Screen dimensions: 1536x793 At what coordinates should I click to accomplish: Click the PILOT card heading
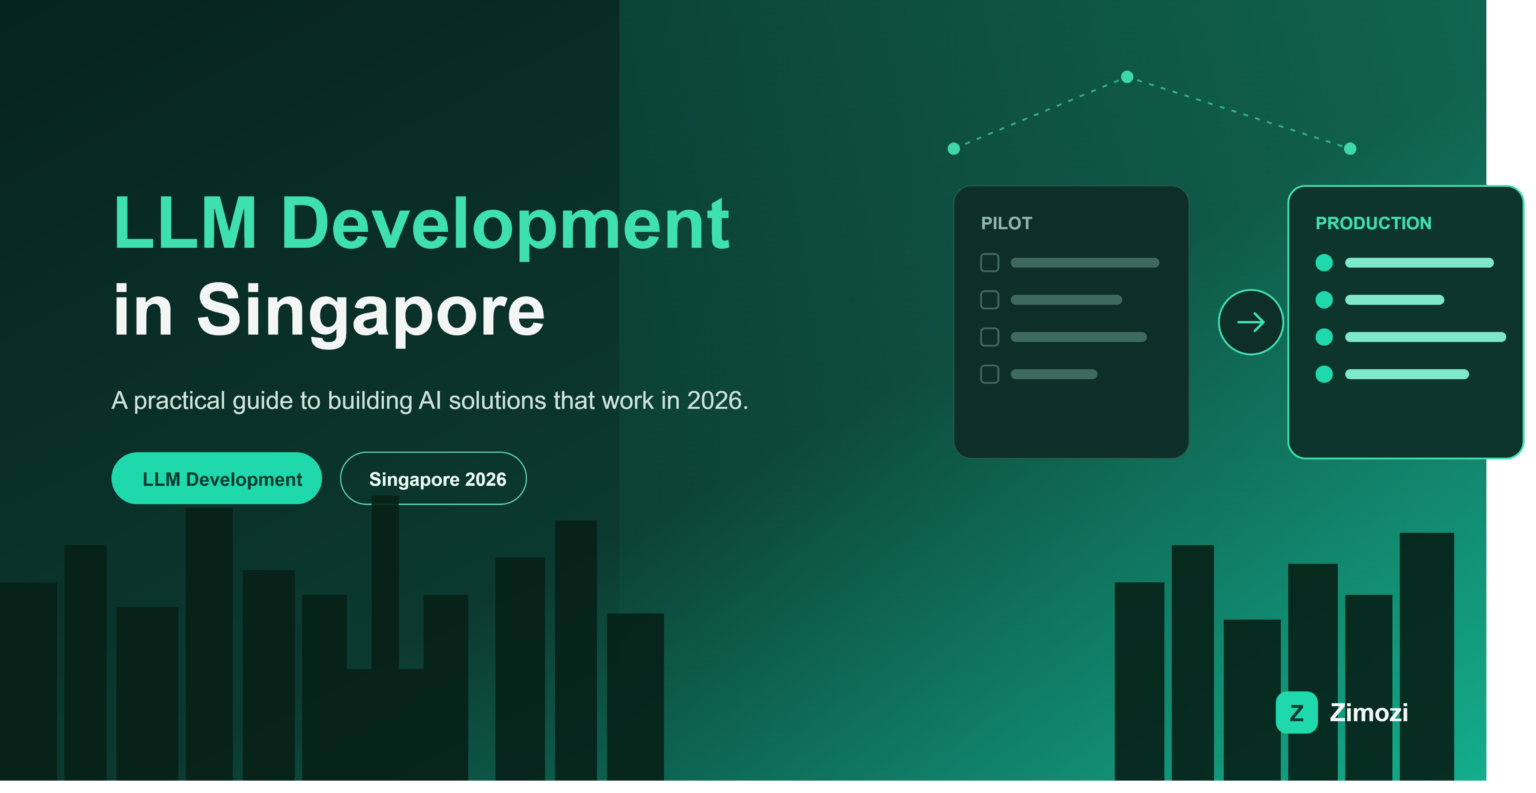pyautogui.click(x=1006, y=224)
